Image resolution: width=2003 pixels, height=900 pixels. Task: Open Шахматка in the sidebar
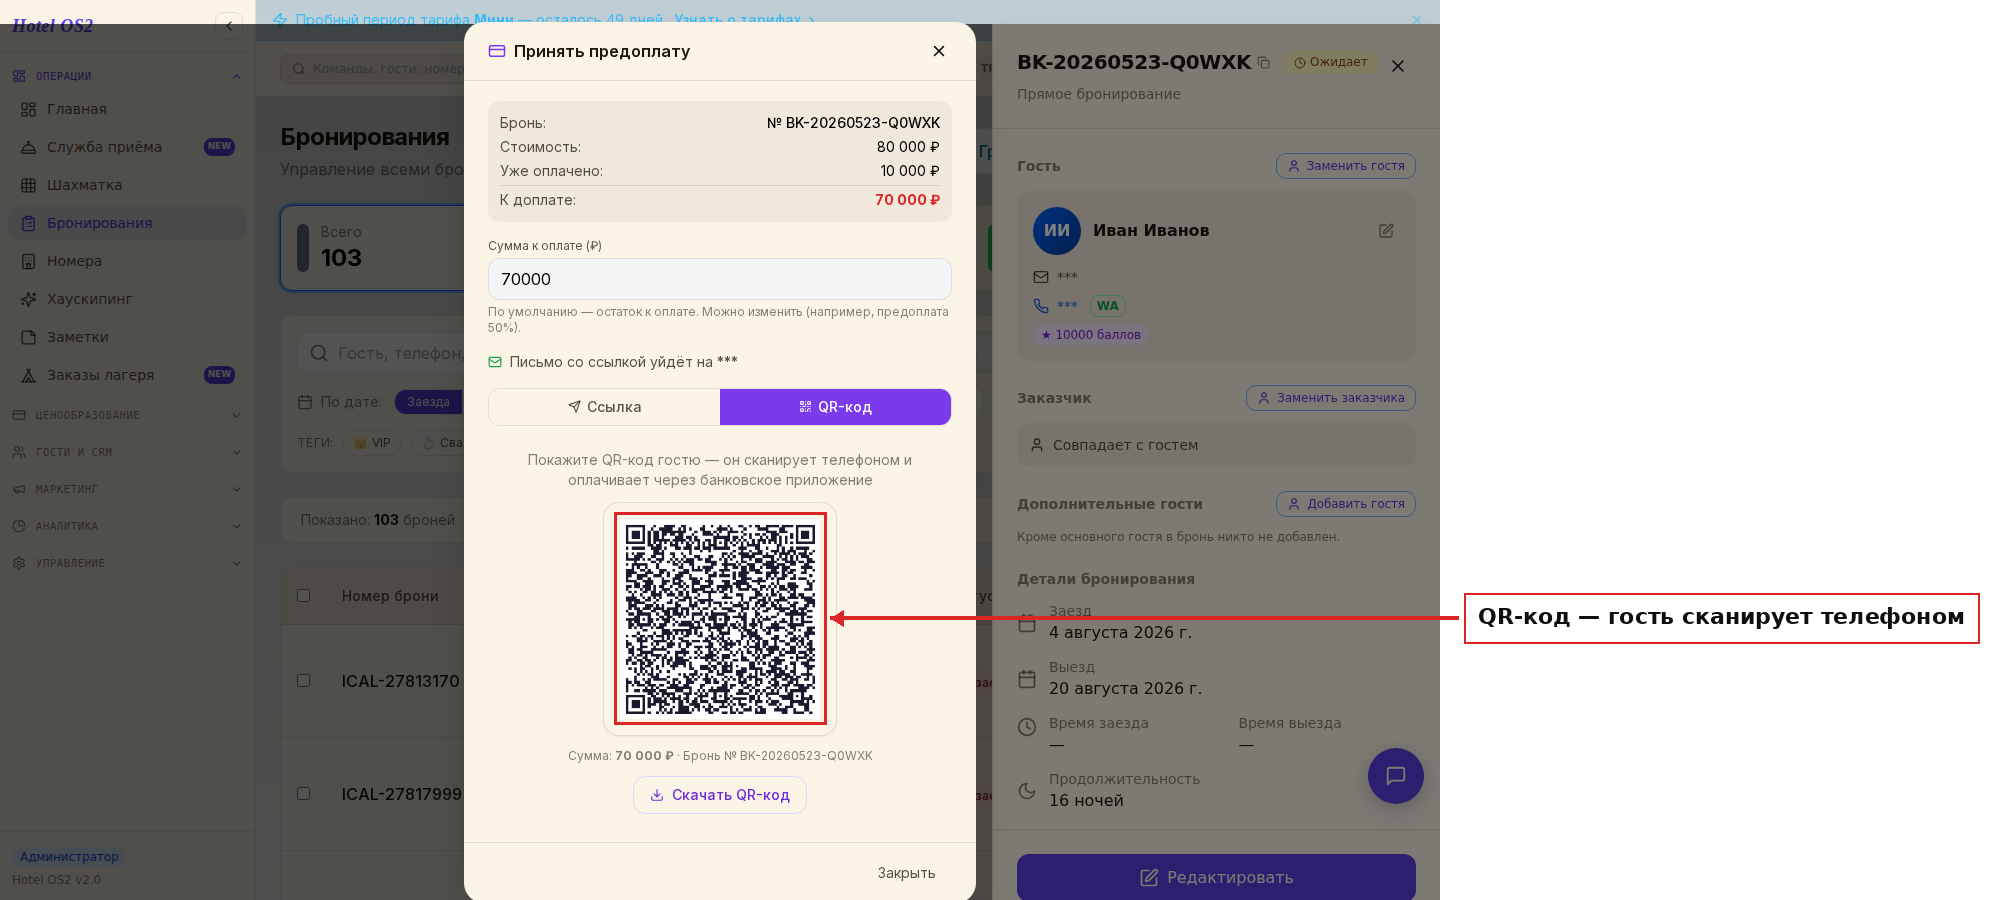tap(127, 185)
